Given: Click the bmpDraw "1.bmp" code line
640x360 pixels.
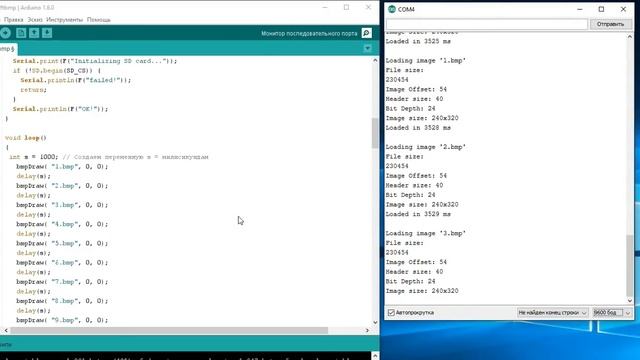Looking at the screenshot, I should 62,167.
